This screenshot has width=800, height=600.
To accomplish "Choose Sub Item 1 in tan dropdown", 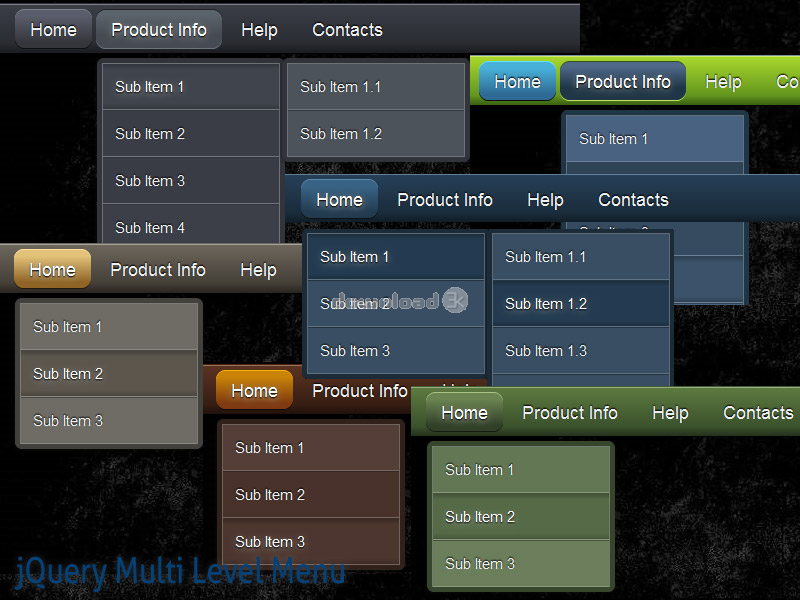I will 109,327.
